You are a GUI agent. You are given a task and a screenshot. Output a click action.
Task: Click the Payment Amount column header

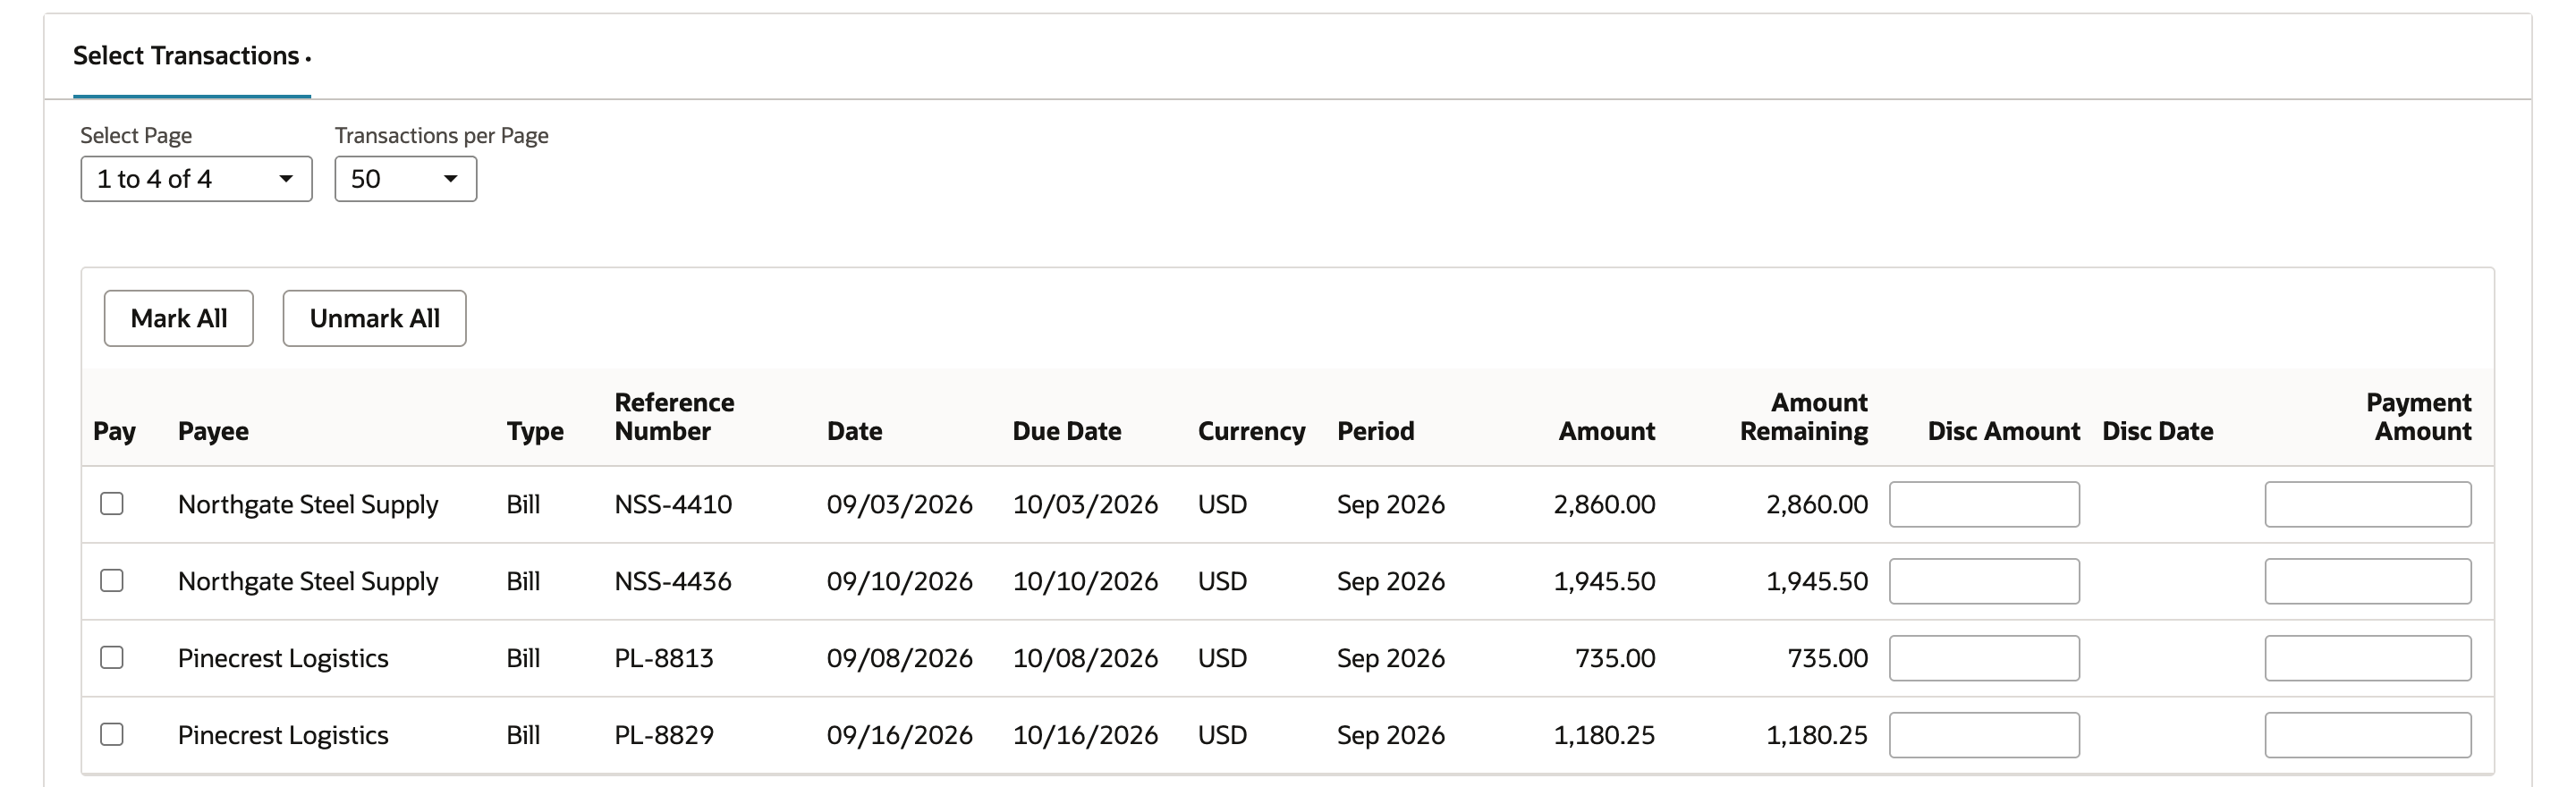2418,417
